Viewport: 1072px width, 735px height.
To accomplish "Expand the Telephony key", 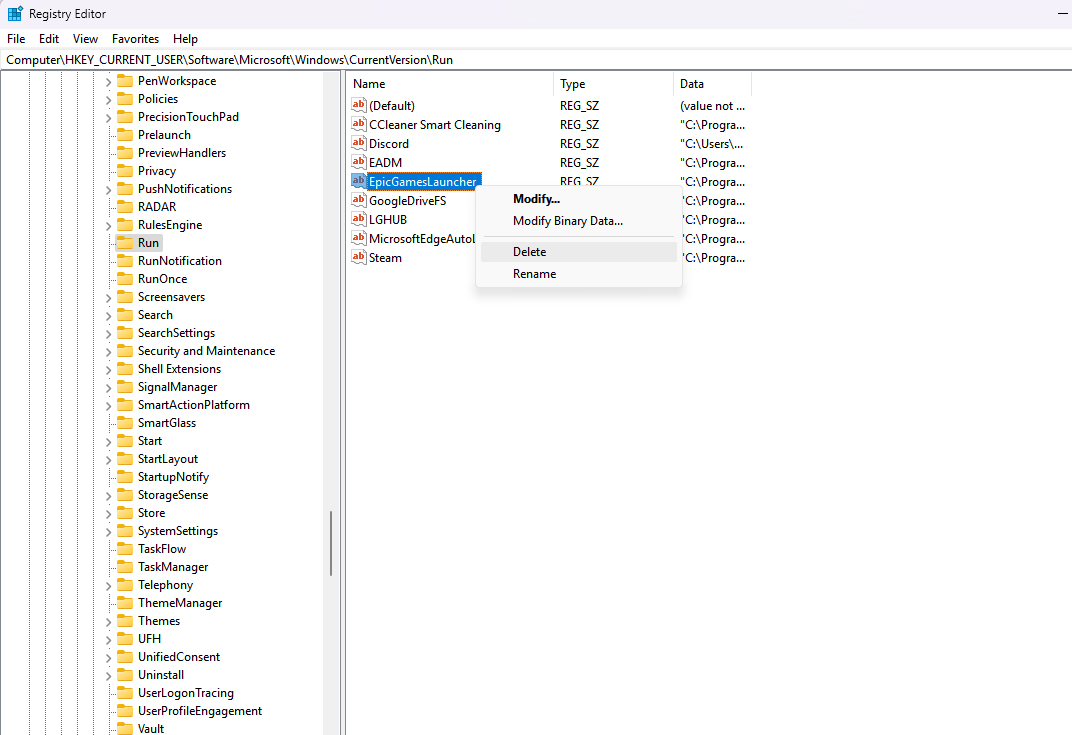I will click(x=108, y=586).
